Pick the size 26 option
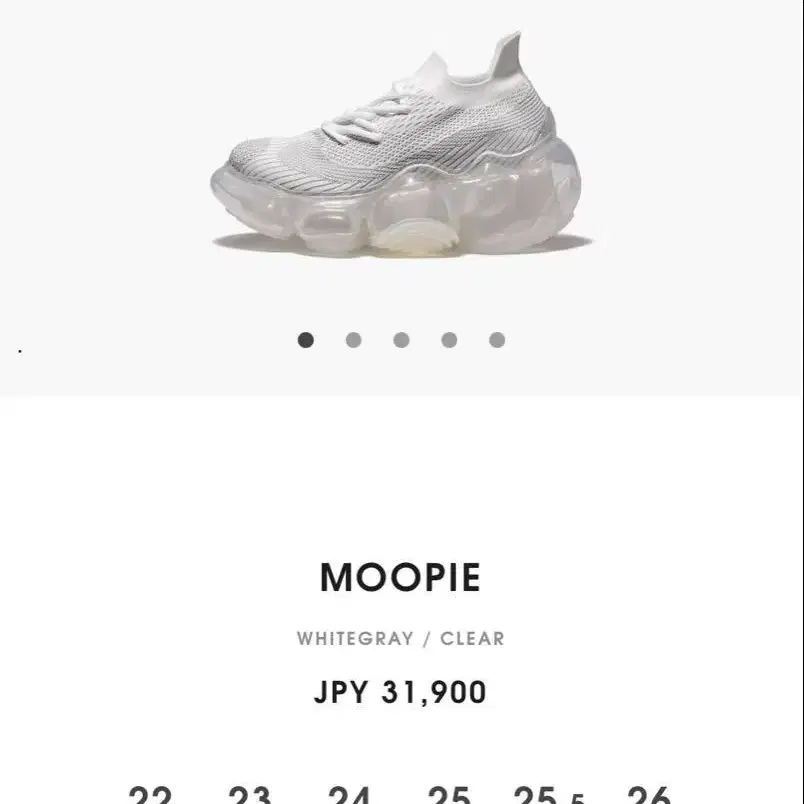Image resolution: width=804 pixels, height=804 pixels. coord(649,794)
